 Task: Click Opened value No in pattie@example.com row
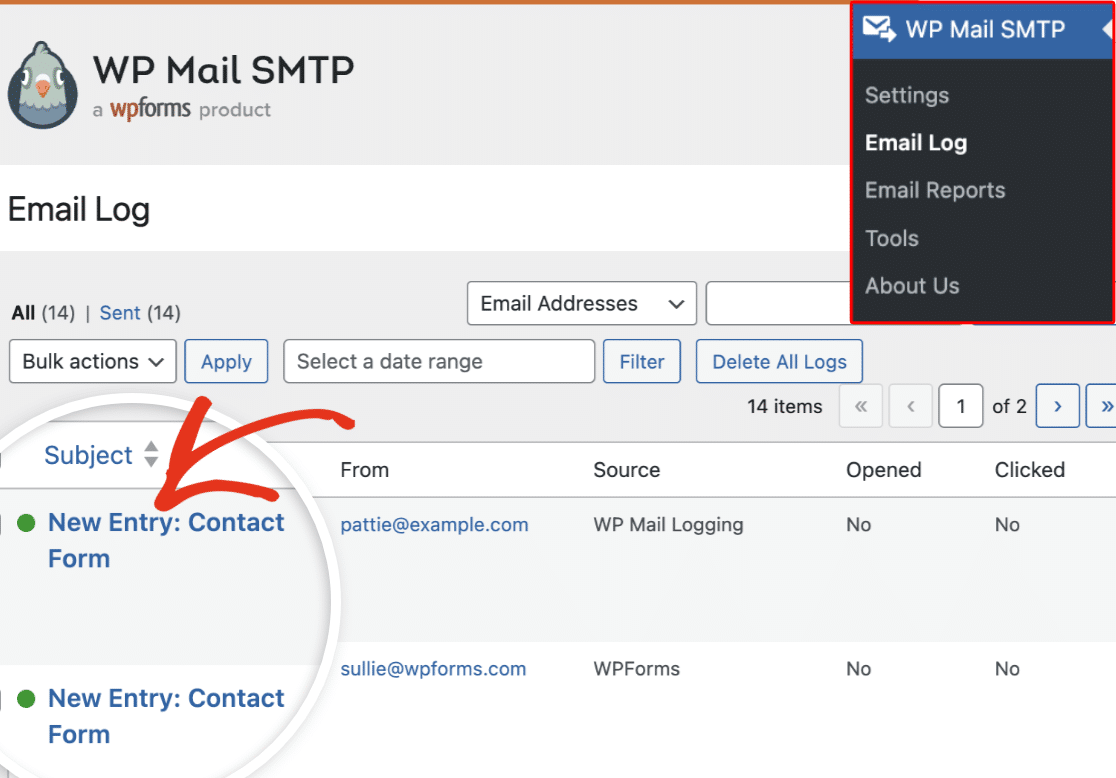click(x=858, y=525)
